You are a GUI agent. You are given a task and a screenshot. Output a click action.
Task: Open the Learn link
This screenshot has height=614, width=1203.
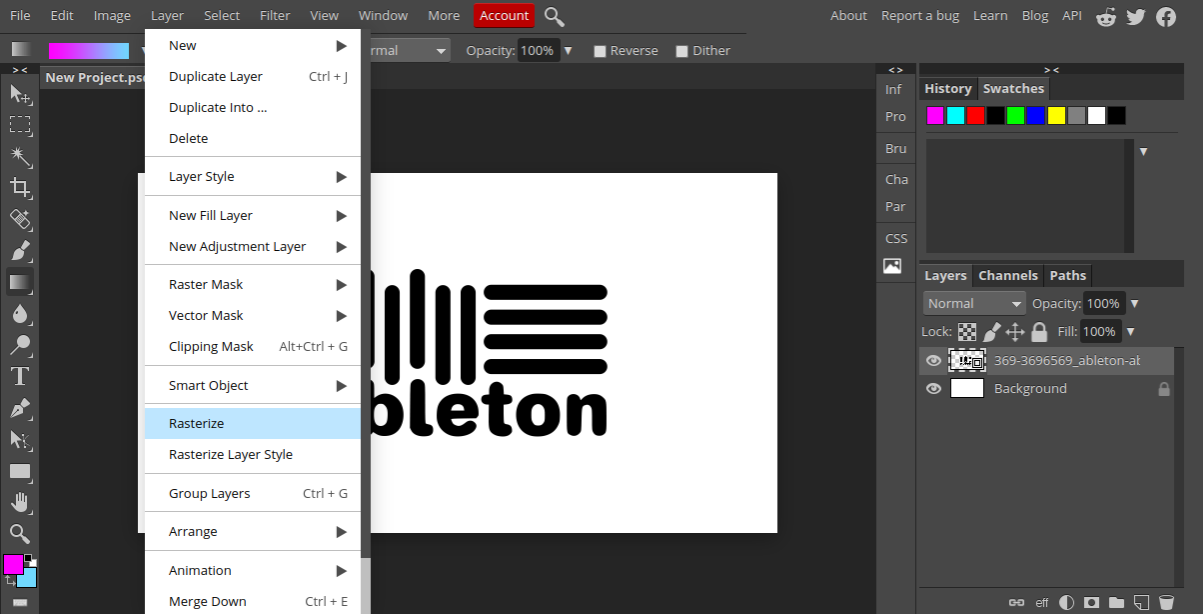pos(990,15)
